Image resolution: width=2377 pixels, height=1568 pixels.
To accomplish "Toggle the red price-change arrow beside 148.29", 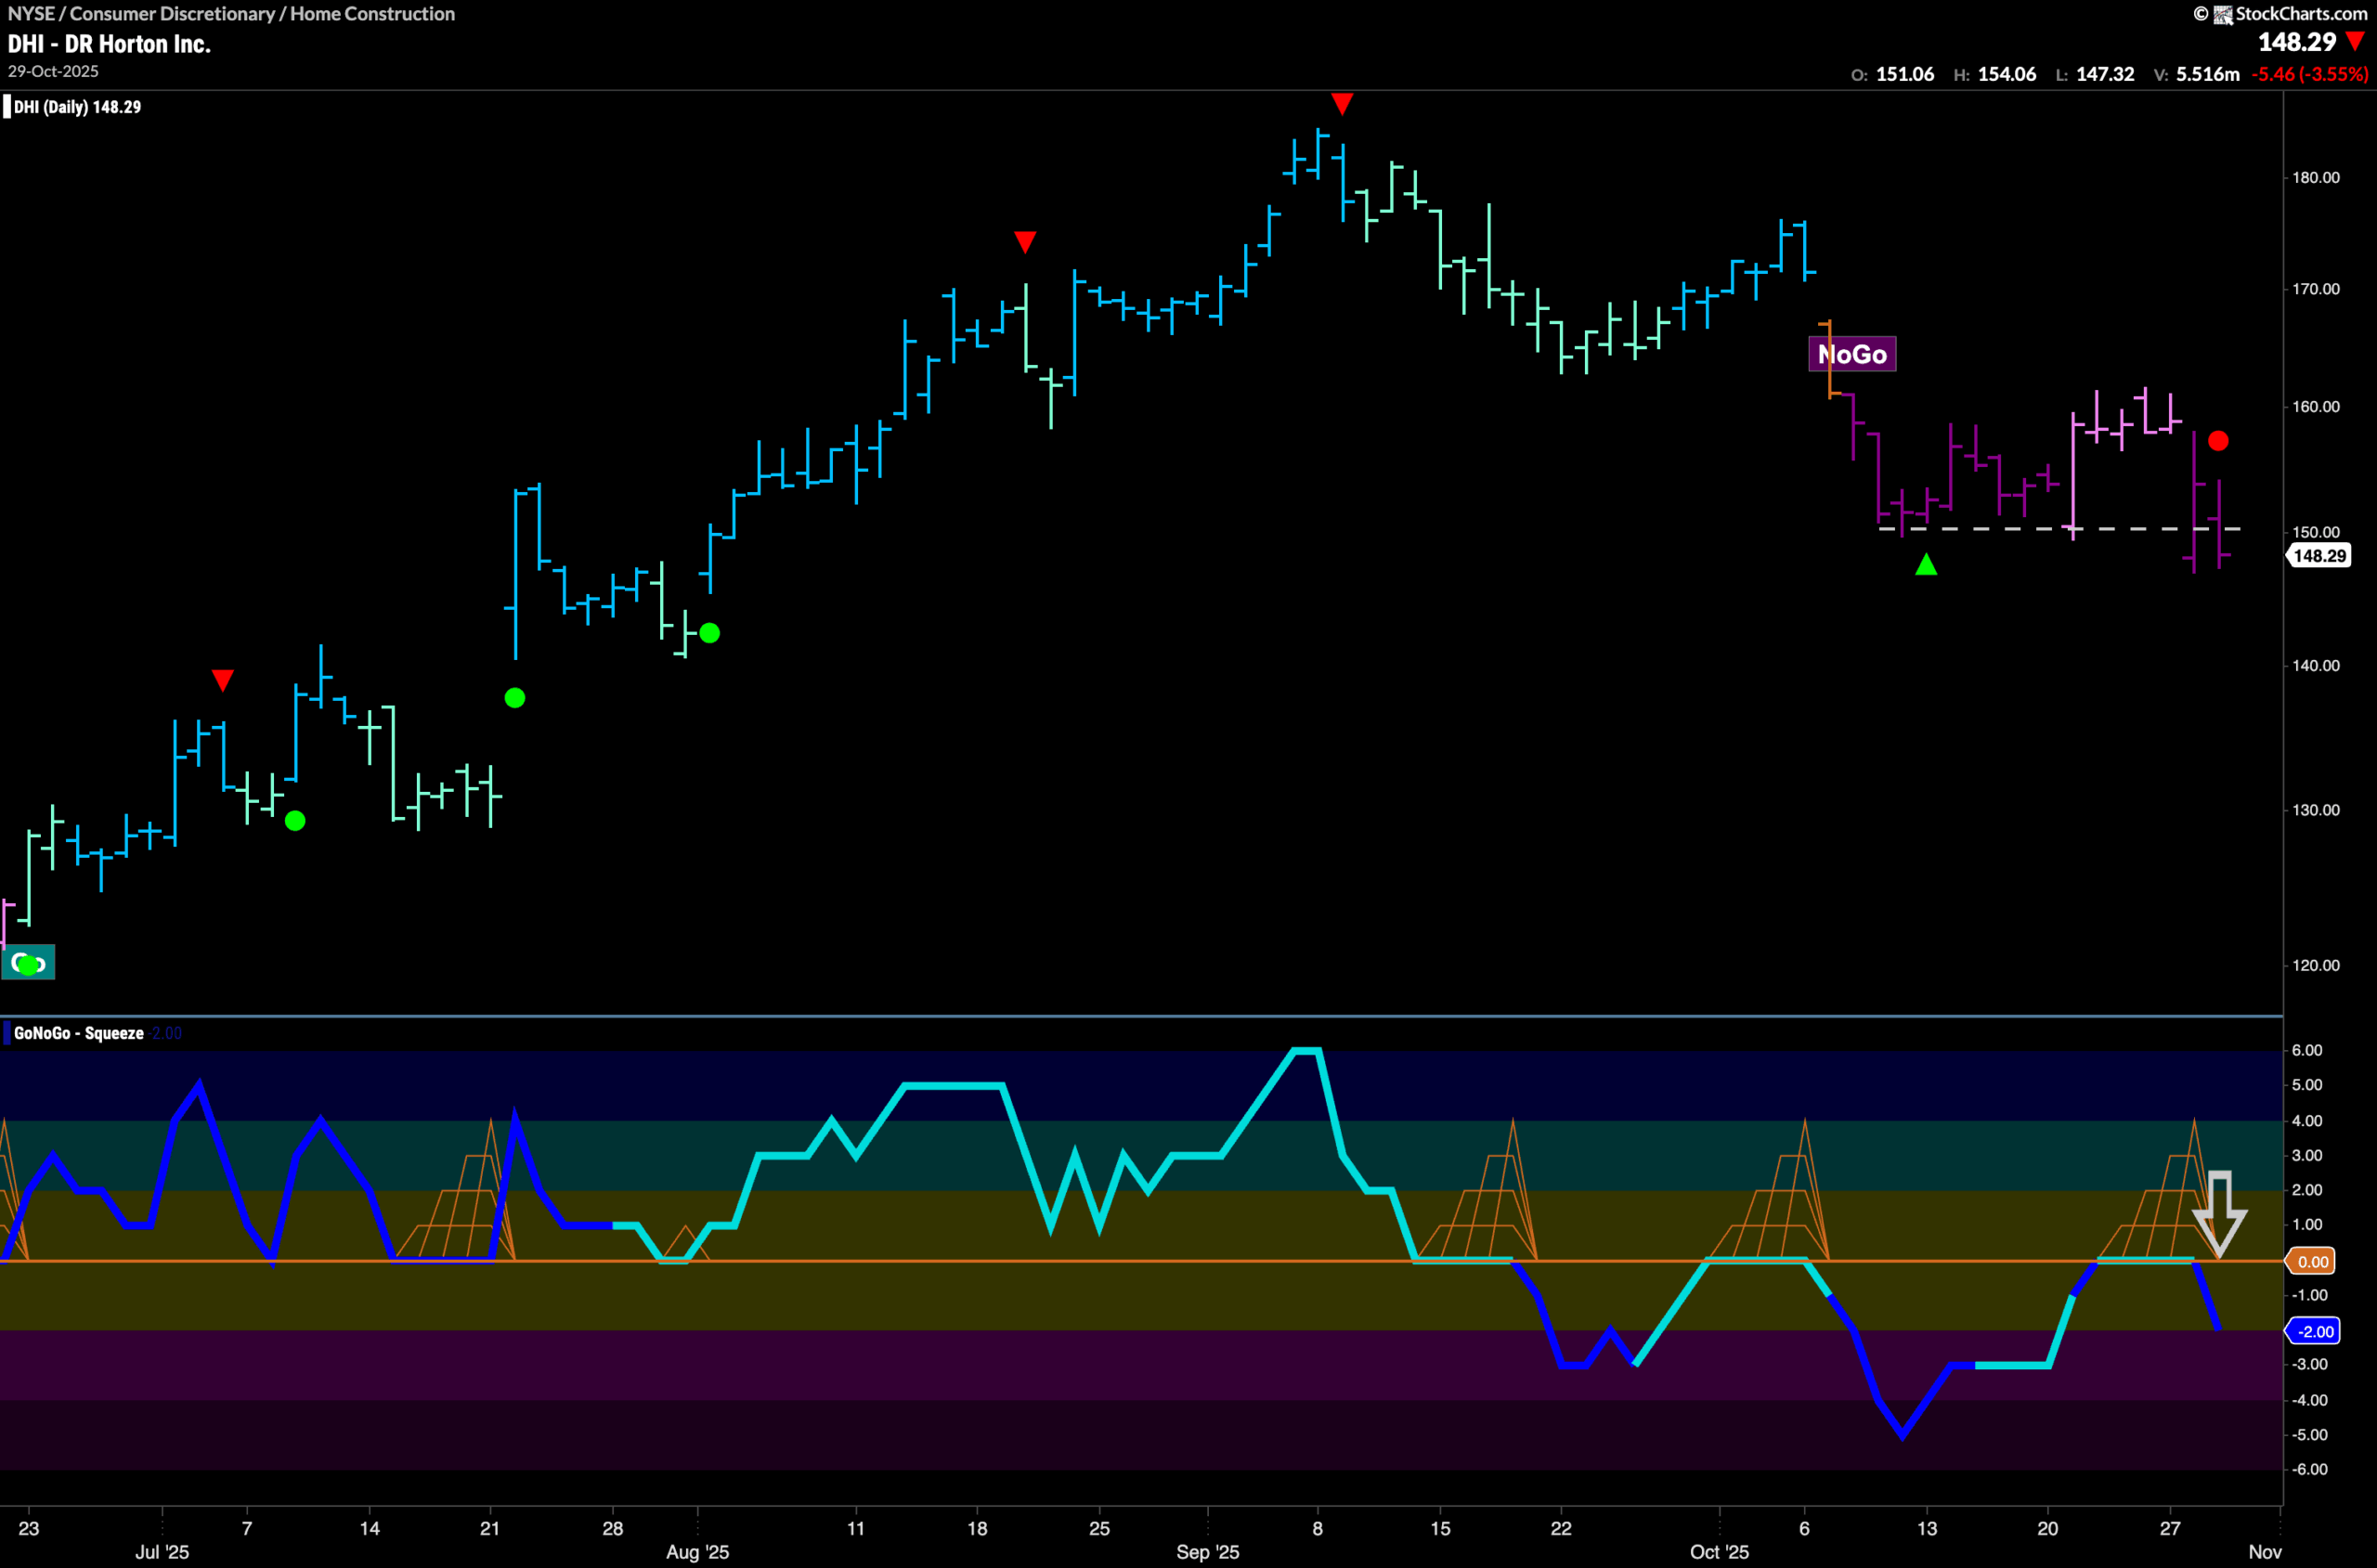I will coord(2356,43).
